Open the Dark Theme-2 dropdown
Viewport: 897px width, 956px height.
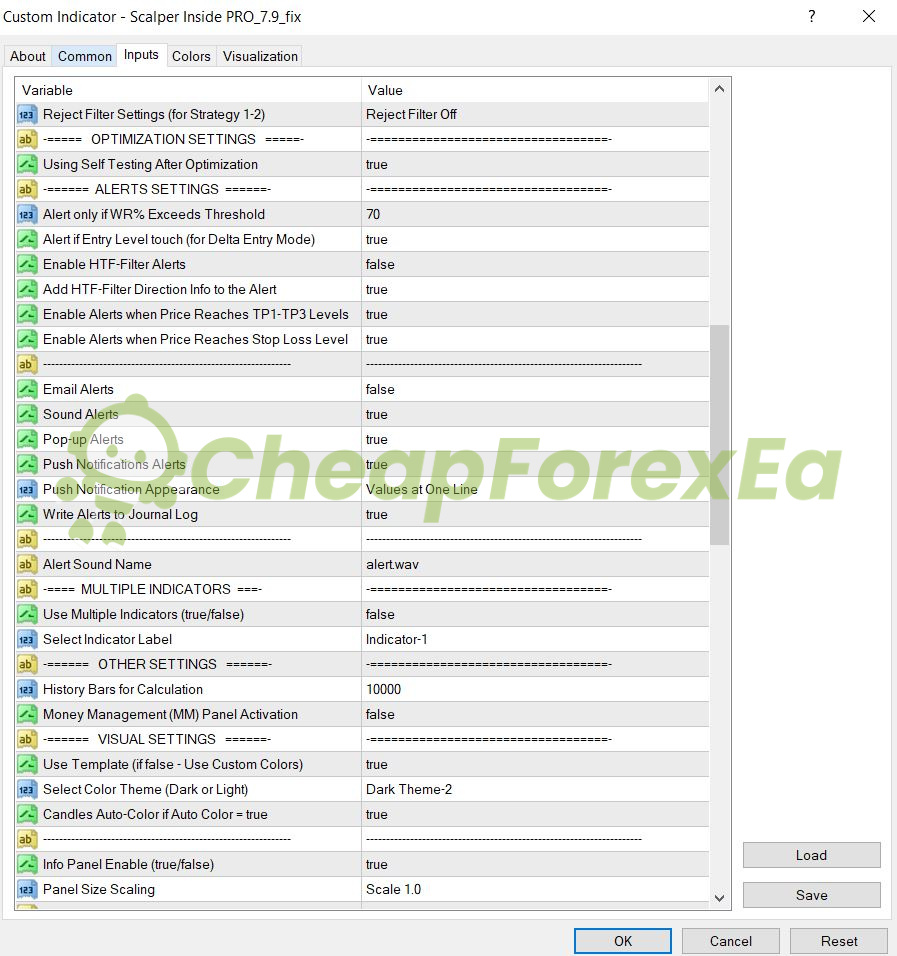point(535,790)
